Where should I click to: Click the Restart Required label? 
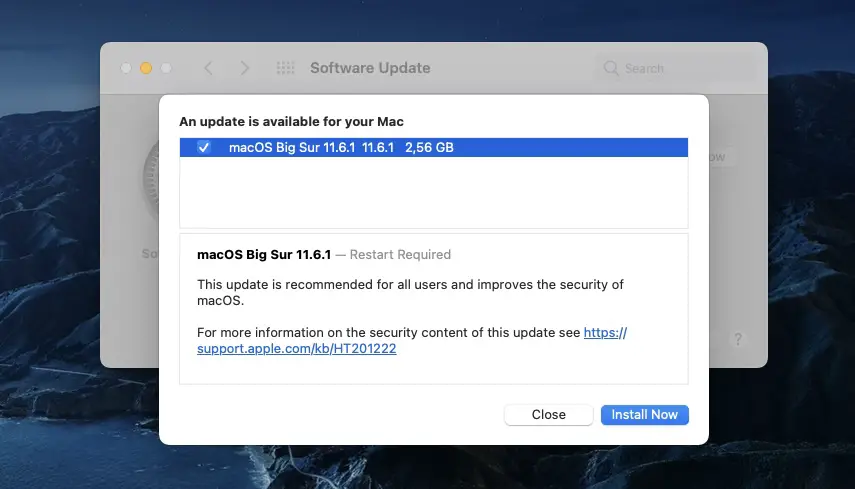(400, 255)
